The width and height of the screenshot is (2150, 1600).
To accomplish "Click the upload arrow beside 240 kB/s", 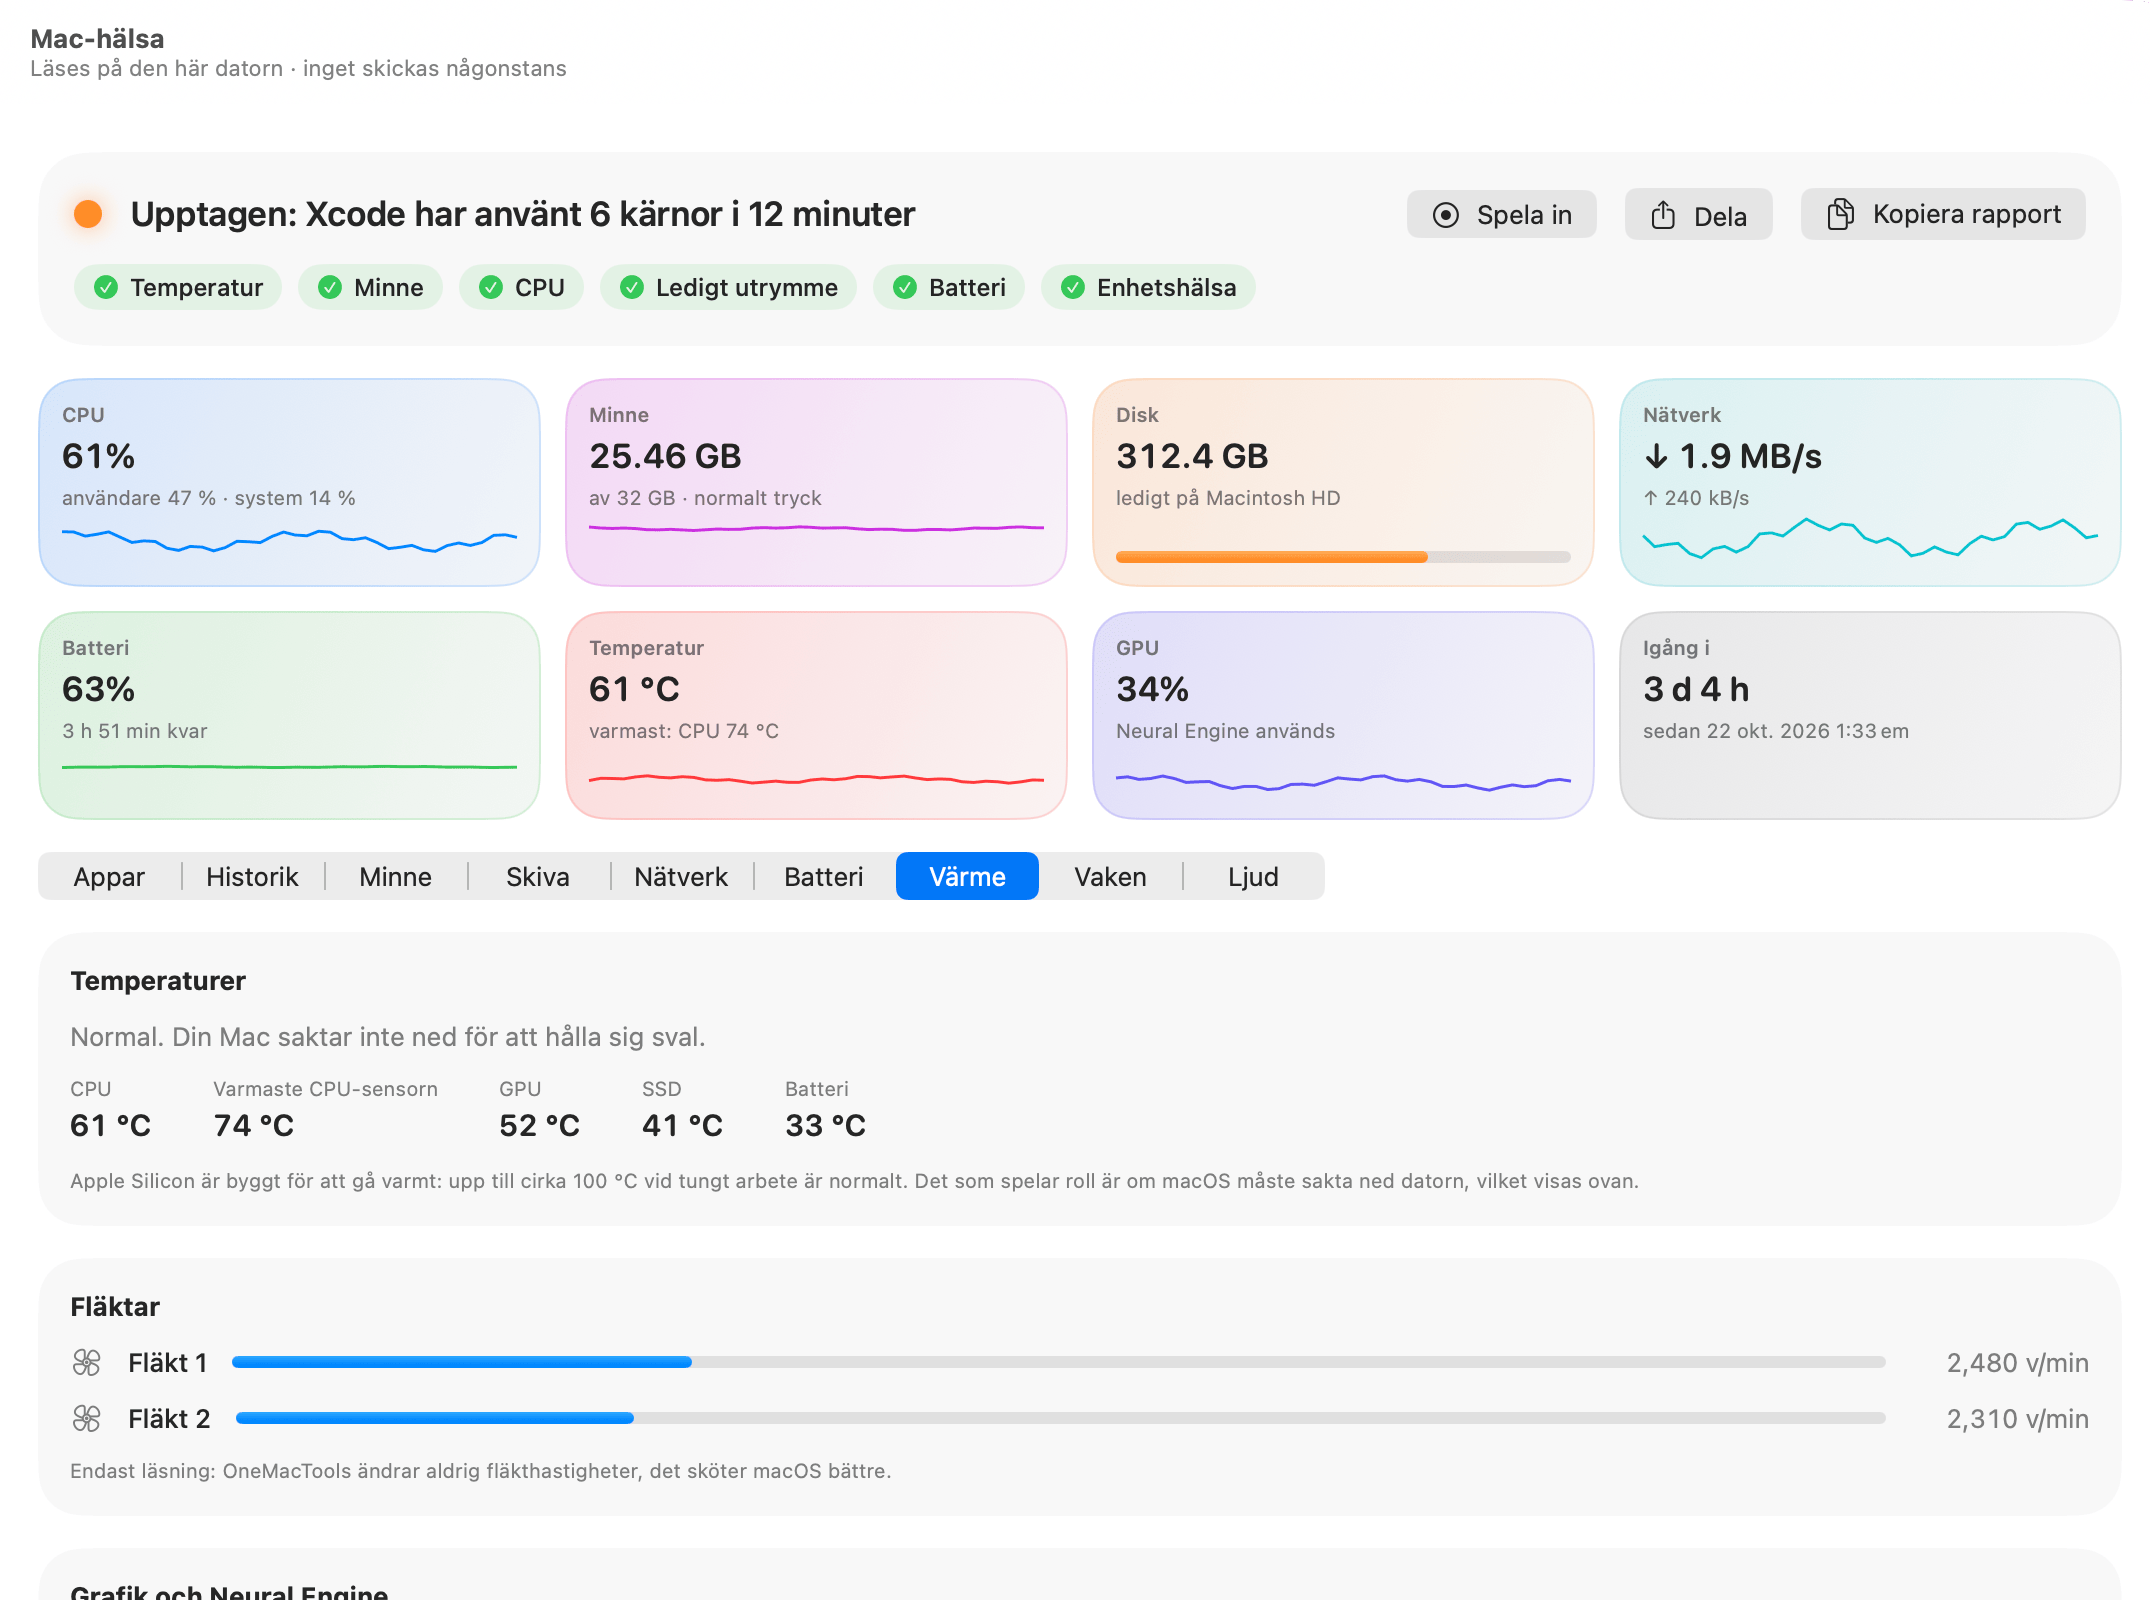I will click(x=1651, y=498).
